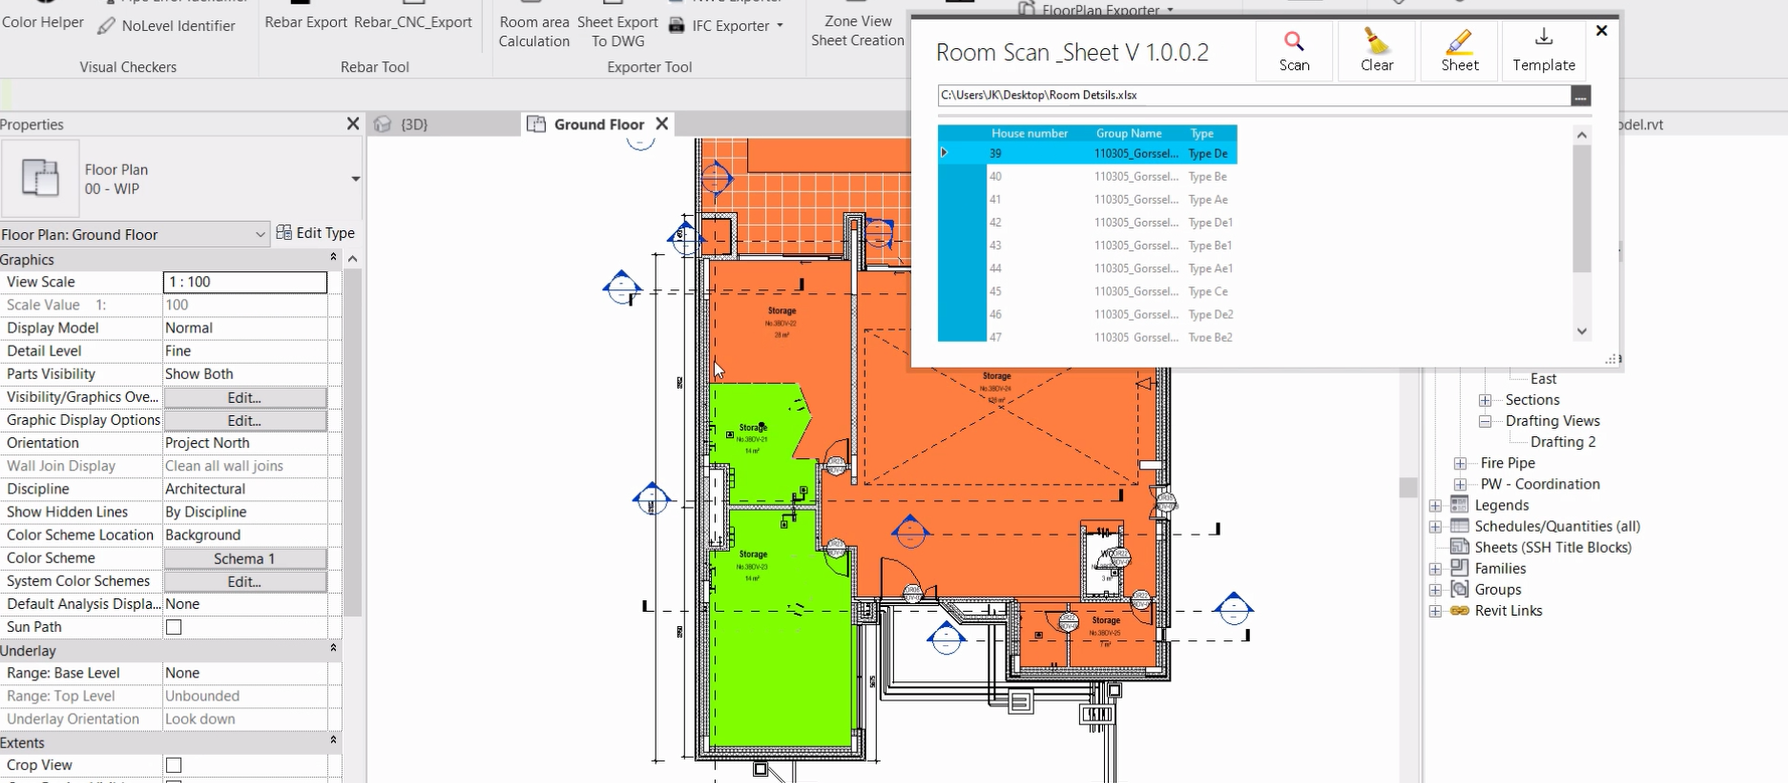Click the Group Name column header
Screen dimensions: 1788x783
1129,133
